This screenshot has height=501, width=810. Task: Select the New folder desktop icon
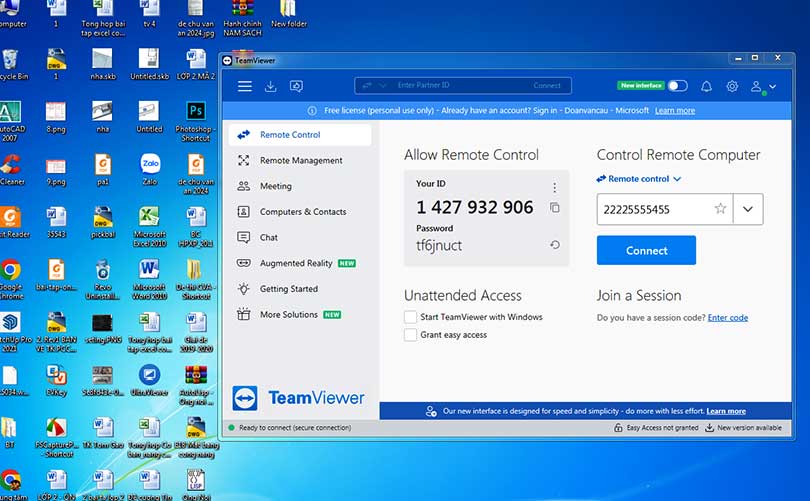coord(289,14)
